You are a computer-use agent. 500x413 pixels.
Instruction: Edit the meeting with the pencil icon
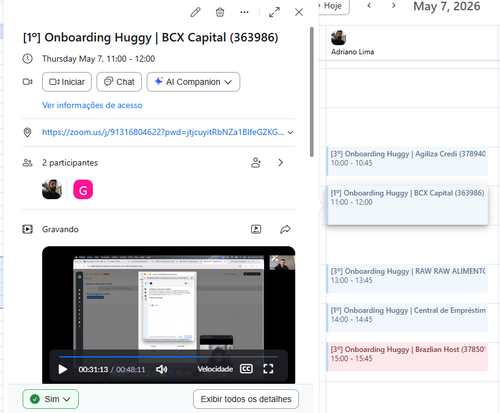point(195,12)
